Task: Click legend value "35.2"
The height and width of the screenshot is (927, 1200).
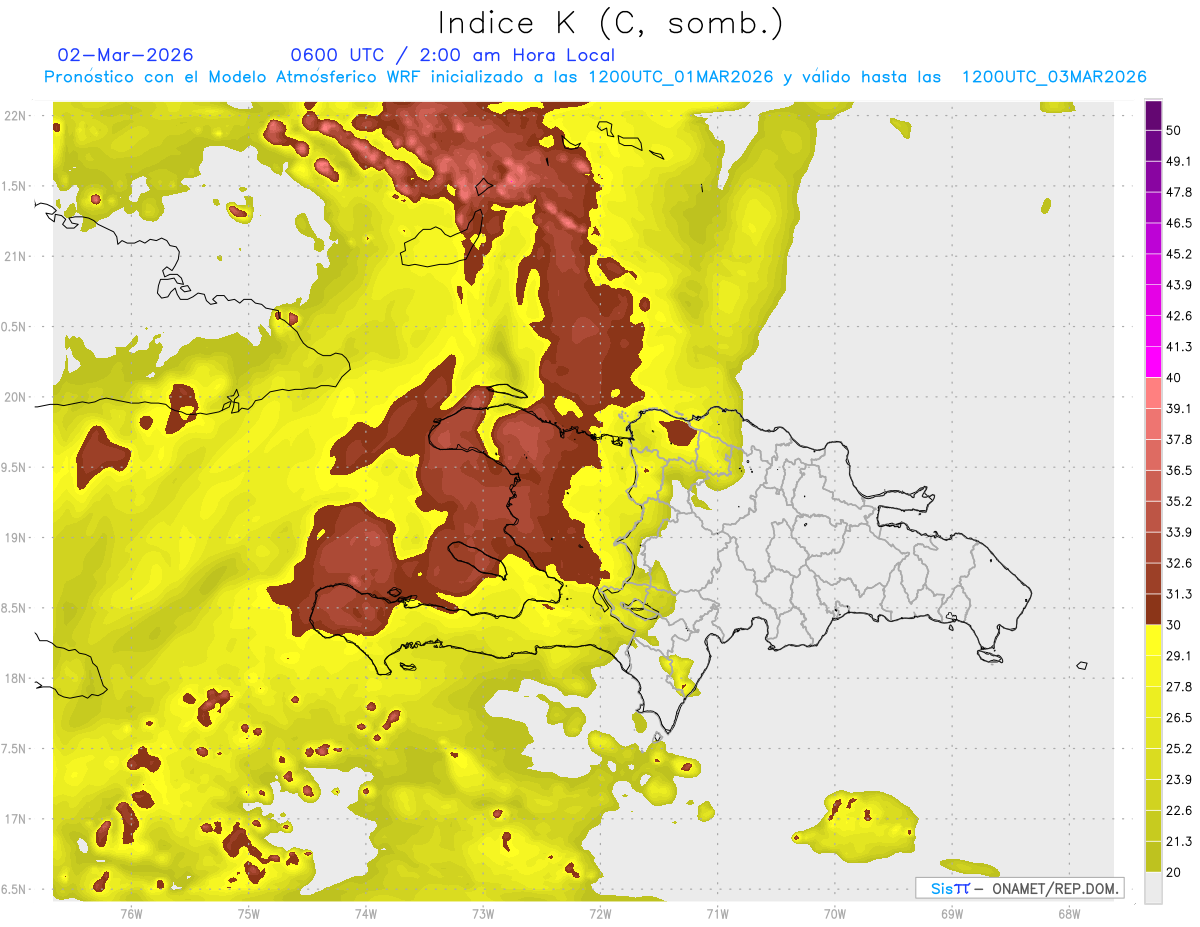Action: pos(1179,501)
